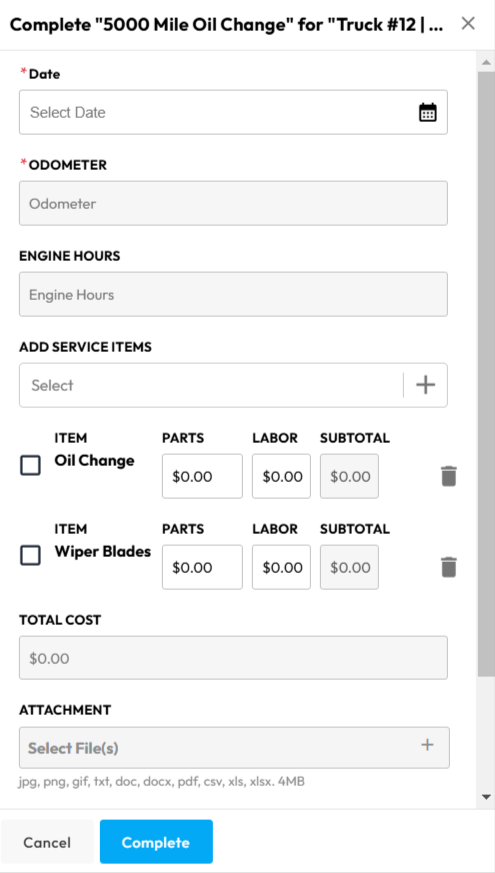Click the allowed file types hint text
Image resolution: width=495 pixels, height=873 pixels.
(161, 782)
